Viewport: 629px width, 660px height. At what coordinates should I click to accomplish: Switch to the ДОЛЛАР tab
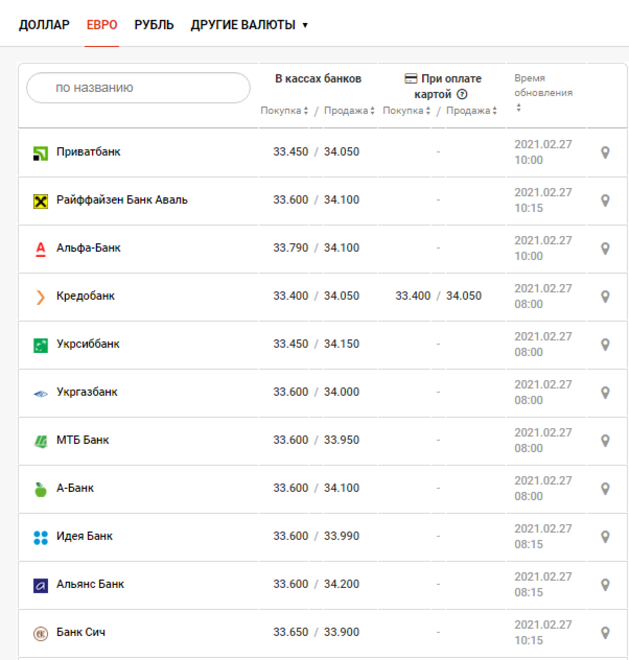(x=44, y=25)
